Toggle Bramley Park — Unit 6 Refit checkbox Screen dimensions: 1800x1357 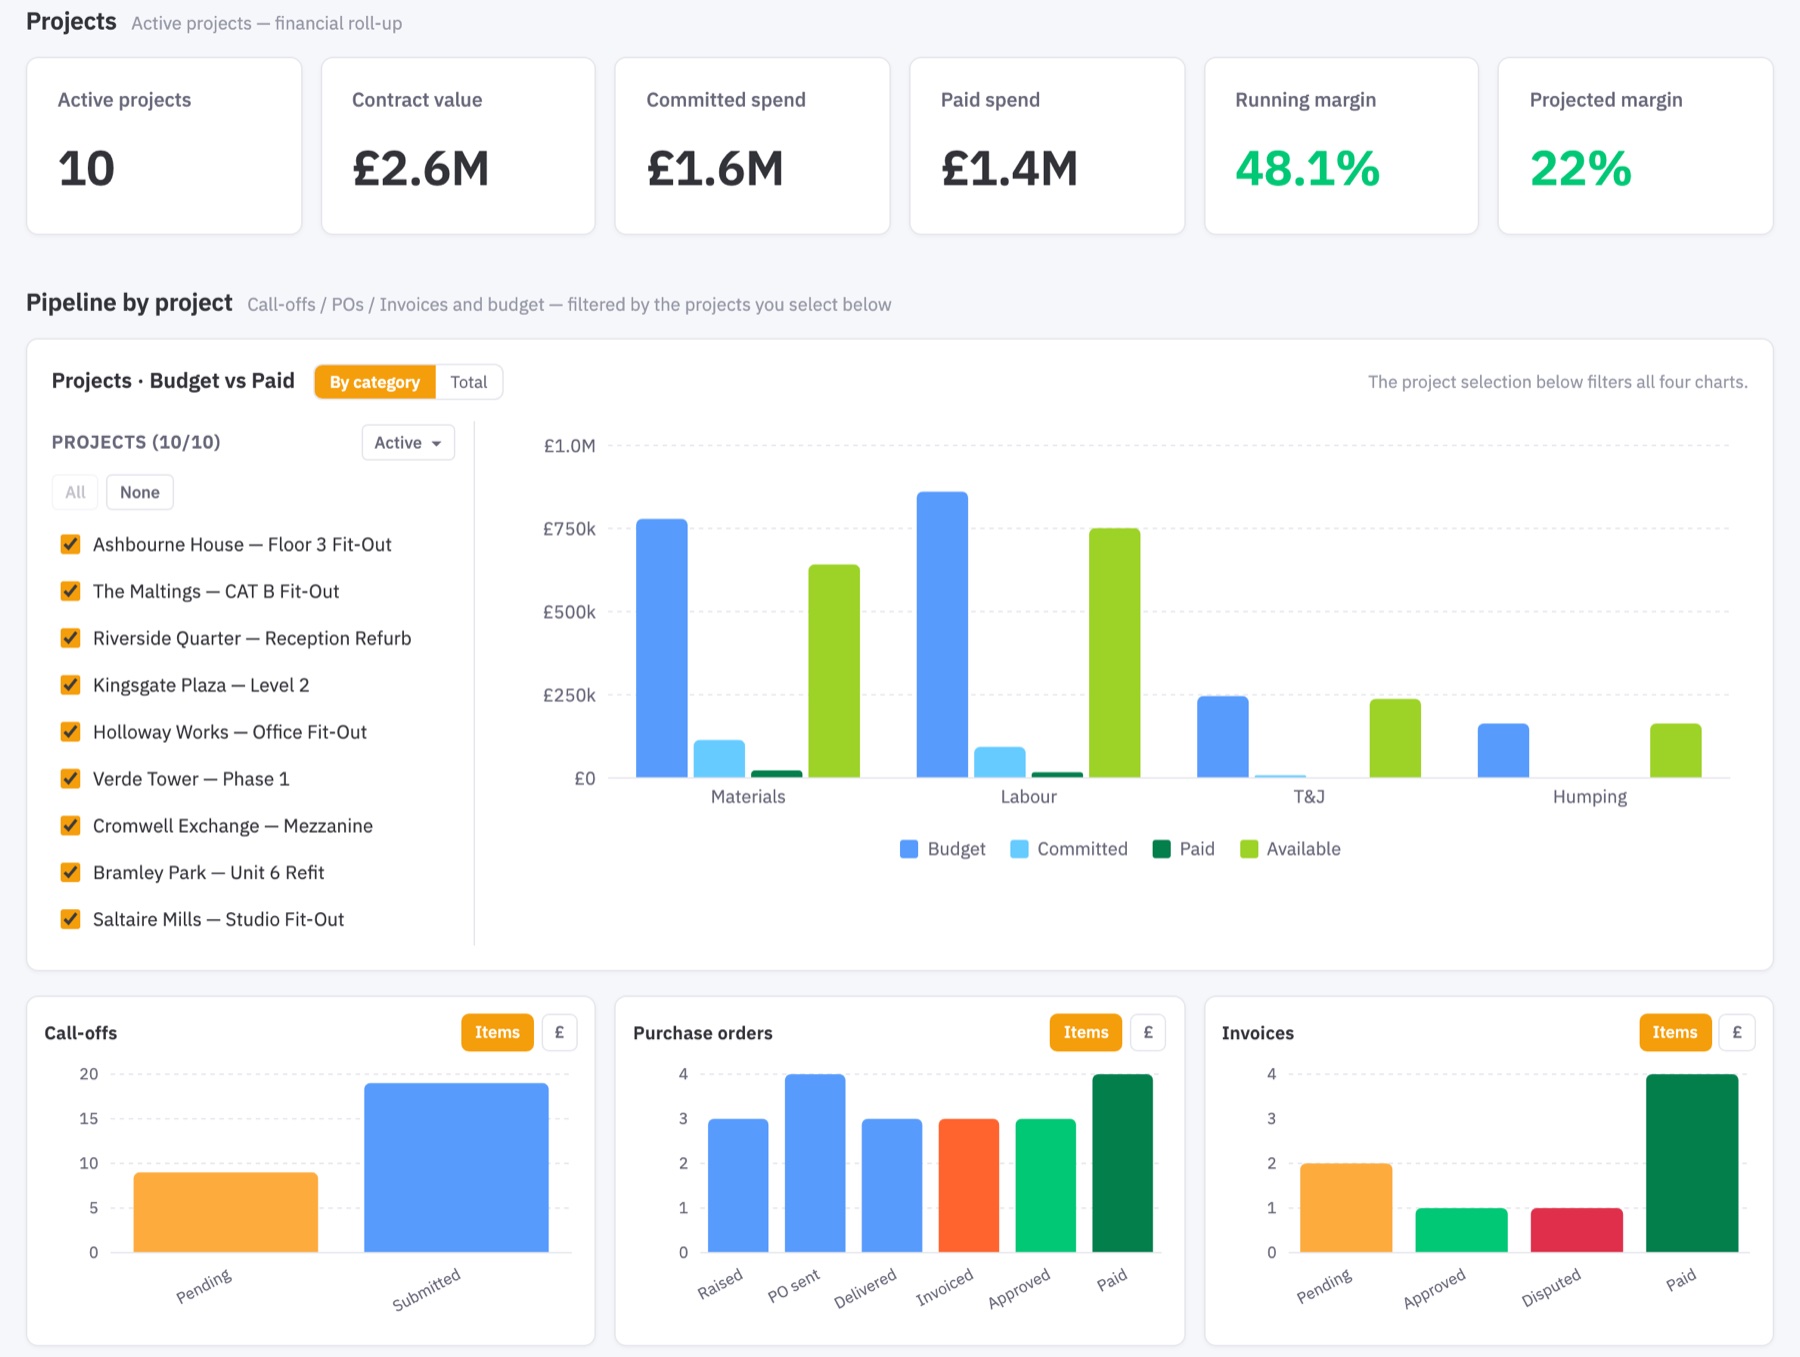(x=70, y=873)
